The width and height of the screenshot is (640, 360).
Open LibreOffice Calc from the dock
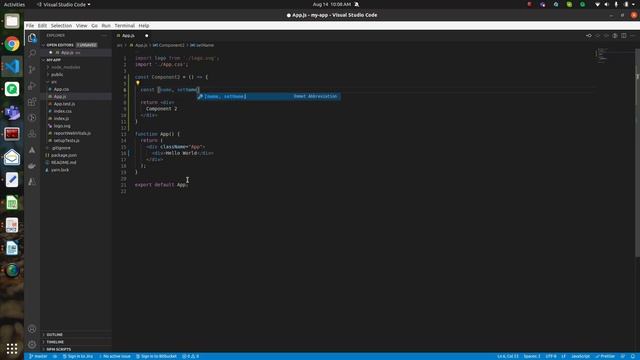pos(12,202)
